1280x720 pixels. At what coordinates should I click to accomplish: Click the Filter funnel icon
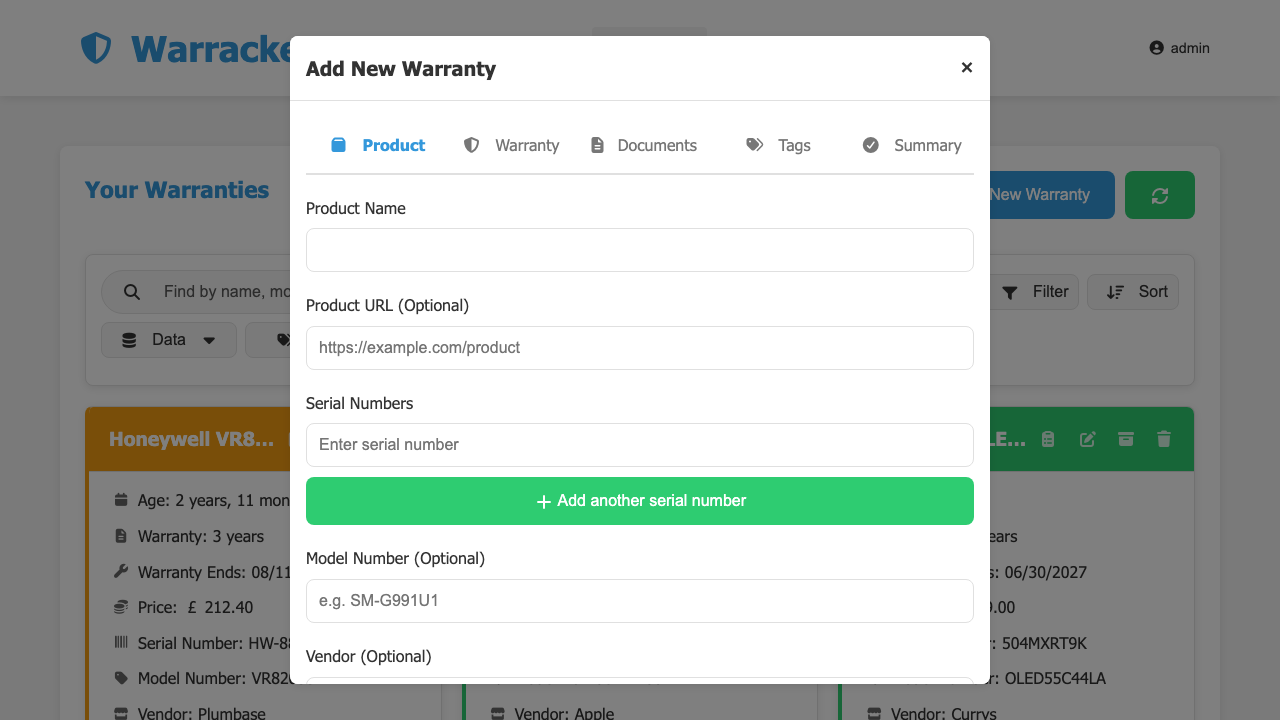point(1010,292)
